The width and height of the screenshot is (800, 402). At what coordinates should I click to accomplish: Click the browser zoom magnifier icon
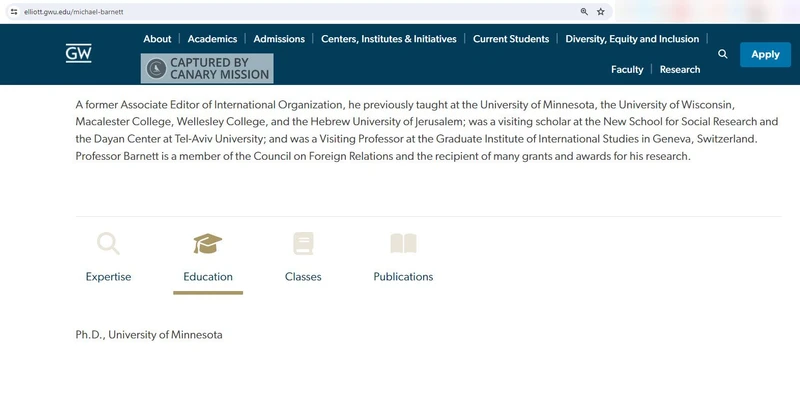pyautogui.click(x=584, y=11)
